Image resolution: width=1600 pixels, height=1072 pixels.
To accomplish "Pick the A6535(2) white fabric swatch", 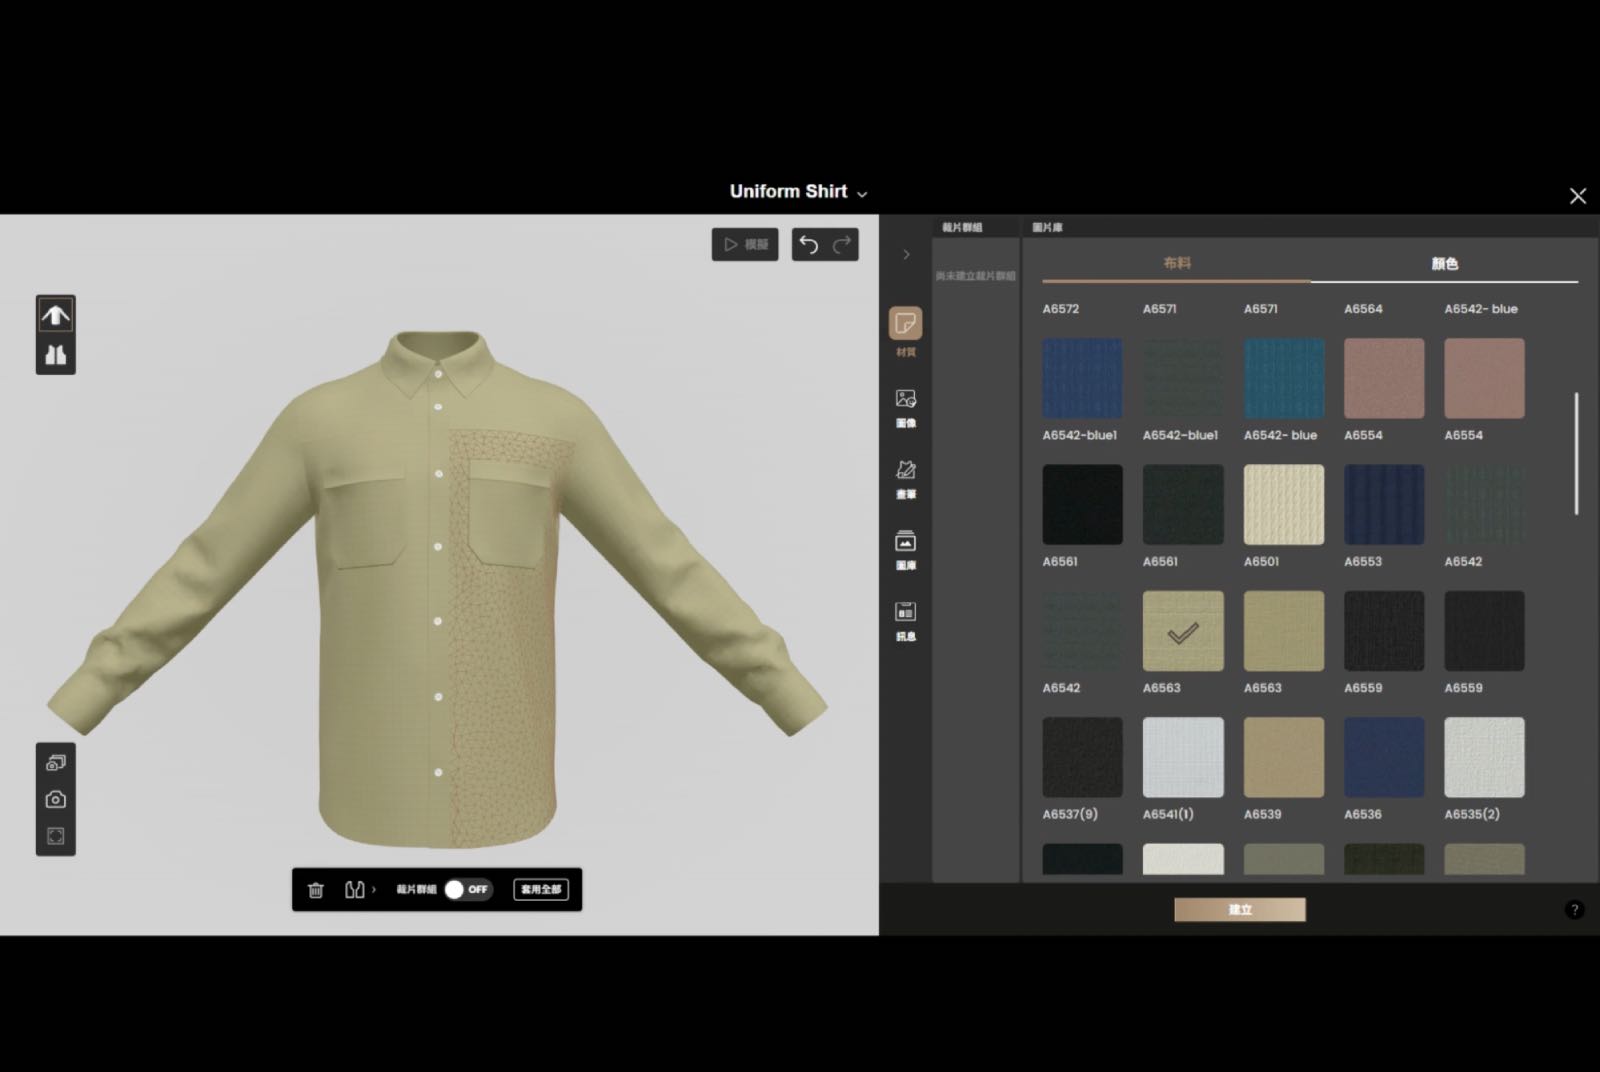I will [x=1485, y=757].
